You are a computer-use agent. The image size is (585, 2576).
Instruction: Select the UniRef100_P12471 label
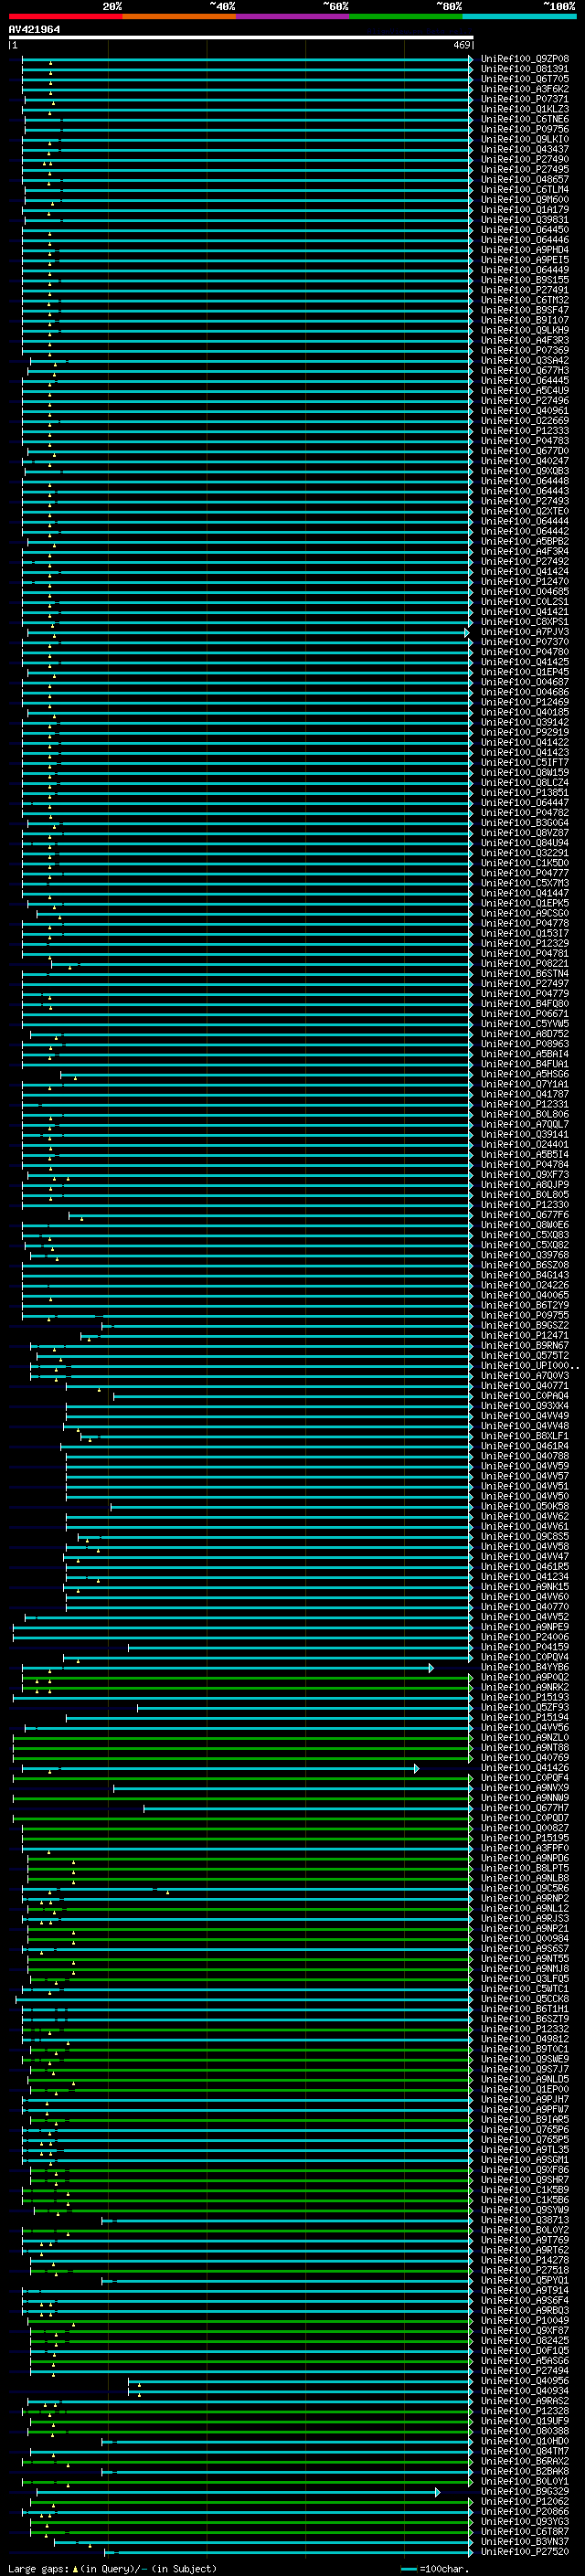[x=524, y=1335]
